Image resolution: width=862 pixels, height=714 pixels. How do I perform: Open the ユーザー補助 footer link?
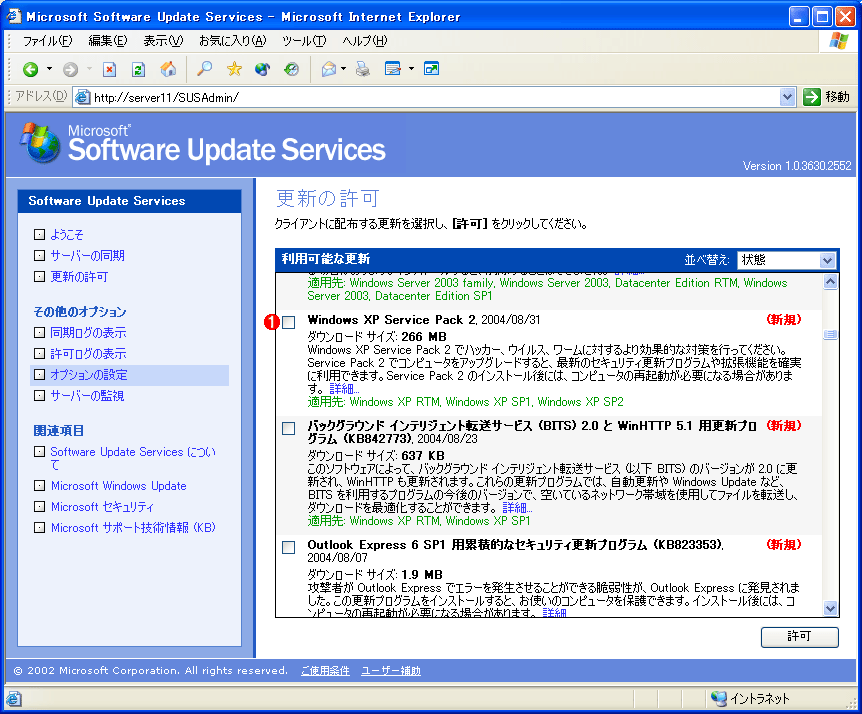pos(391,671)
